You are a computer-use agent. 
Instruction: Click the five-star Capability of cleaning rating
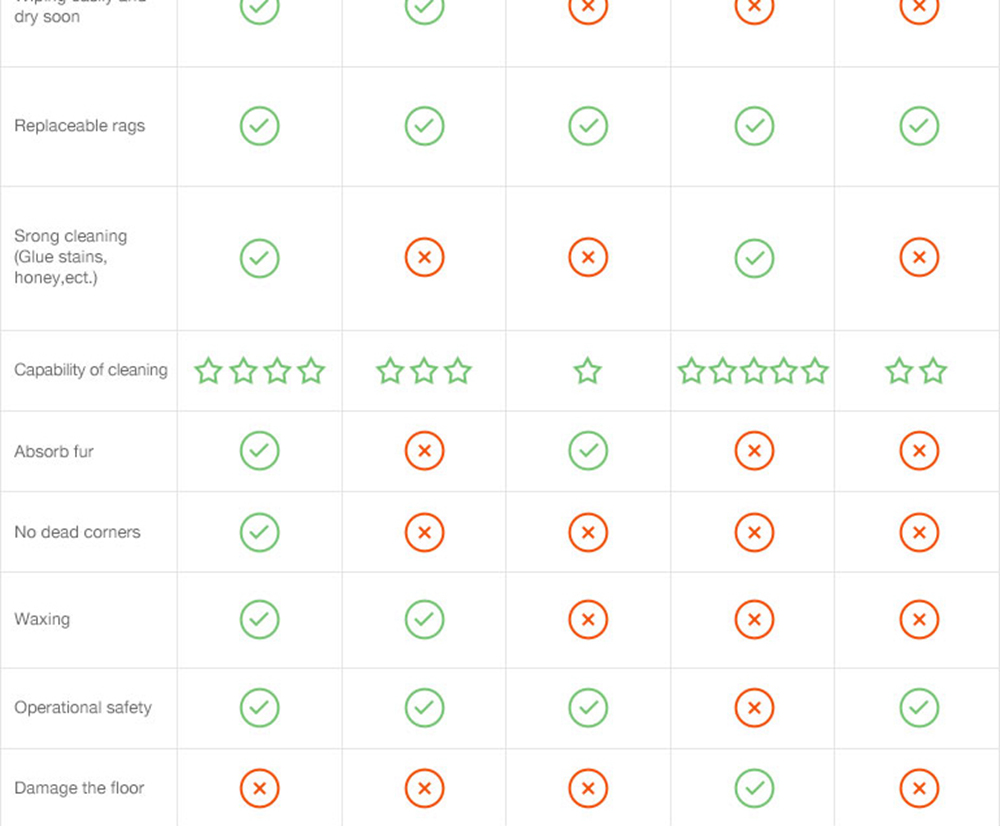[x=753, y=371]
